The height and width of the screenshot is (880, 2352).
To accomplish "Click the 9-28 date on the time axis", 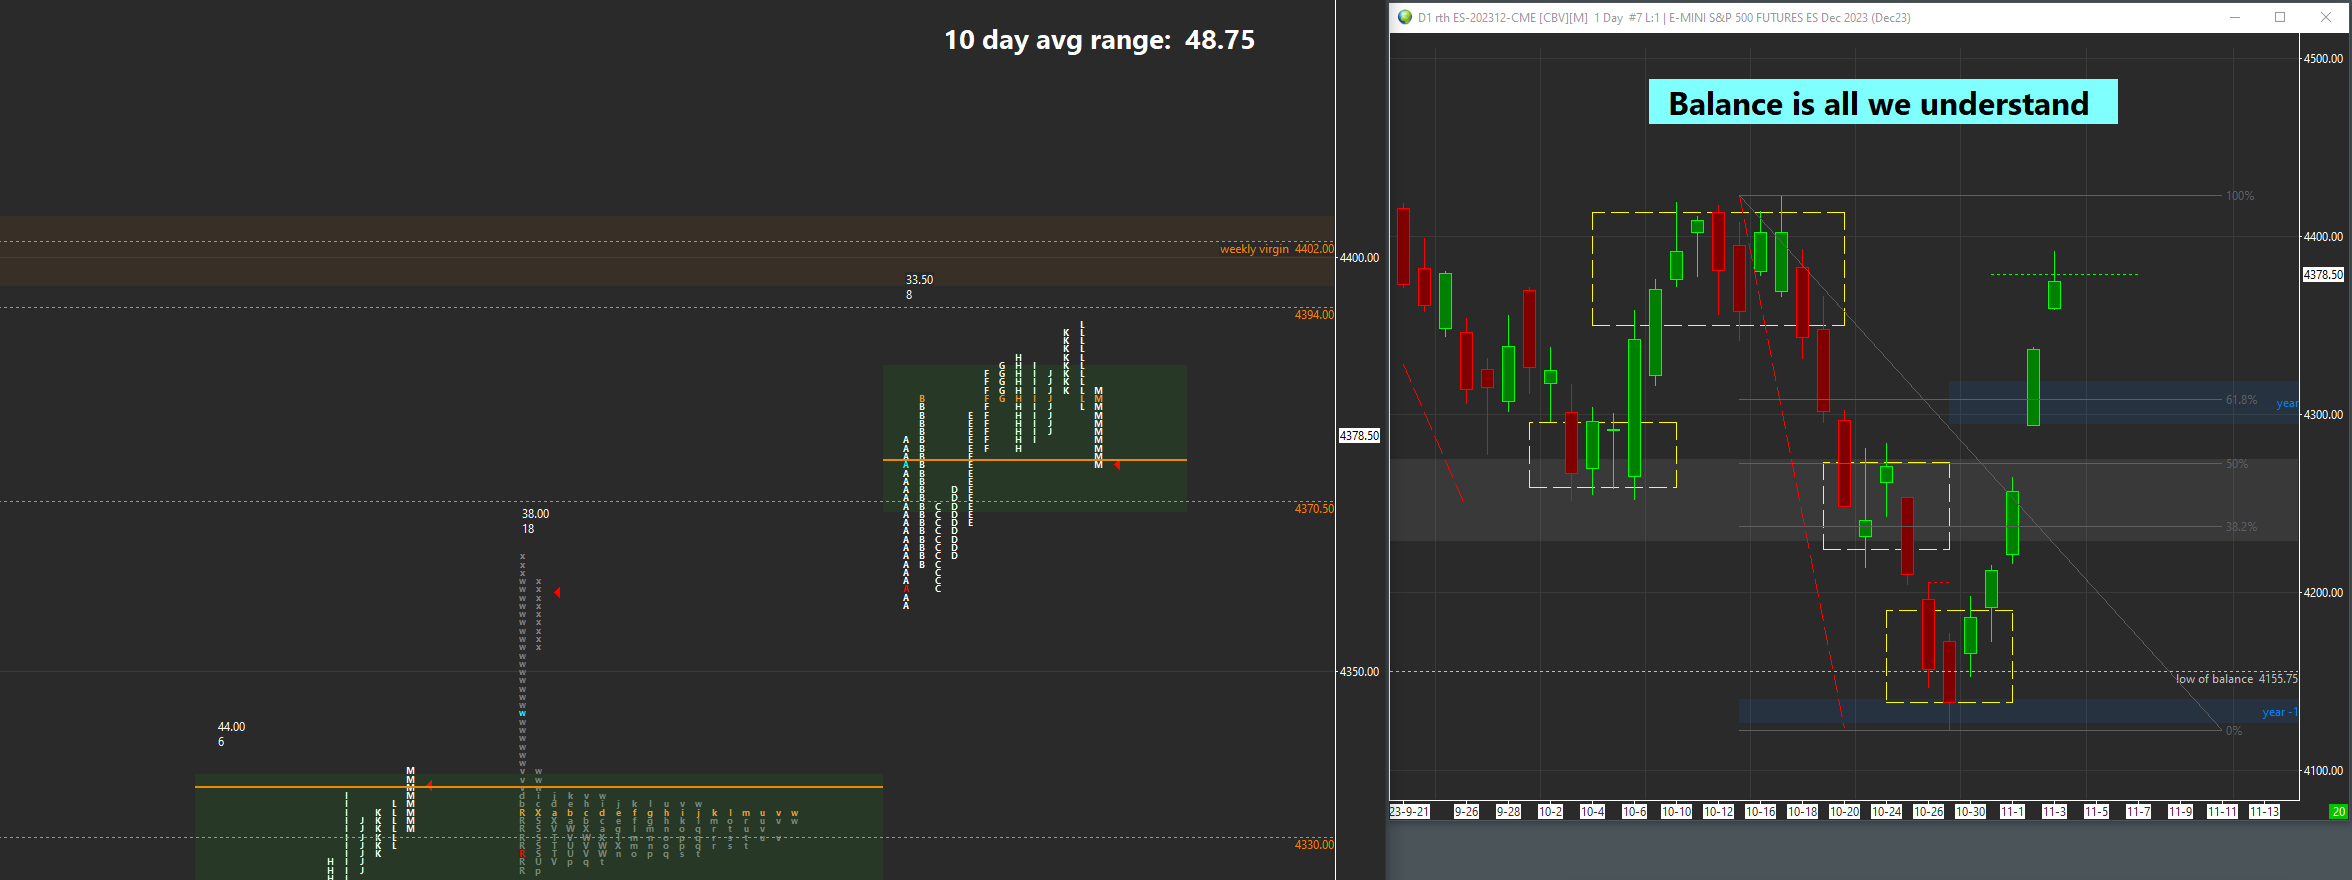I will [1508, 812].
